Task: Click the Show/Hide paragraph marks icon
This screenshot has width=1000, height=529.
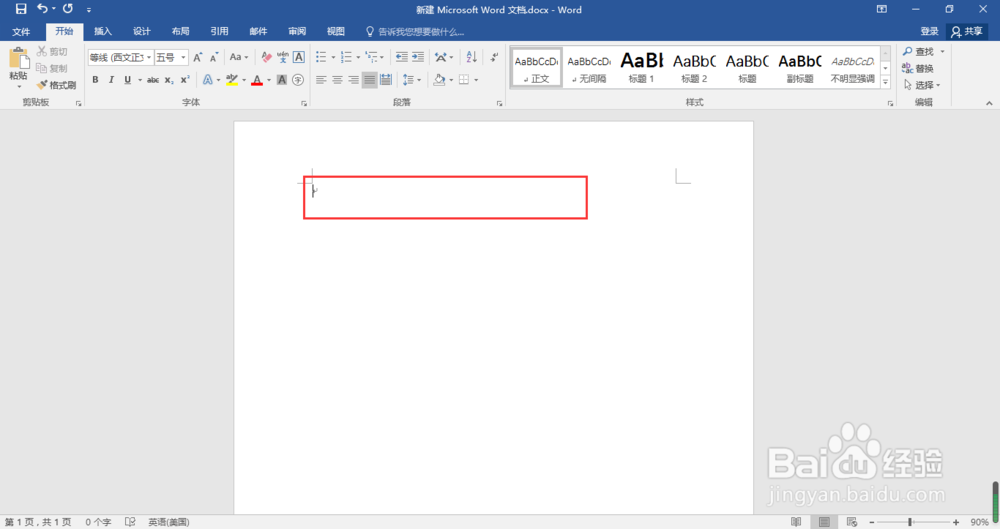Action: 494,57
